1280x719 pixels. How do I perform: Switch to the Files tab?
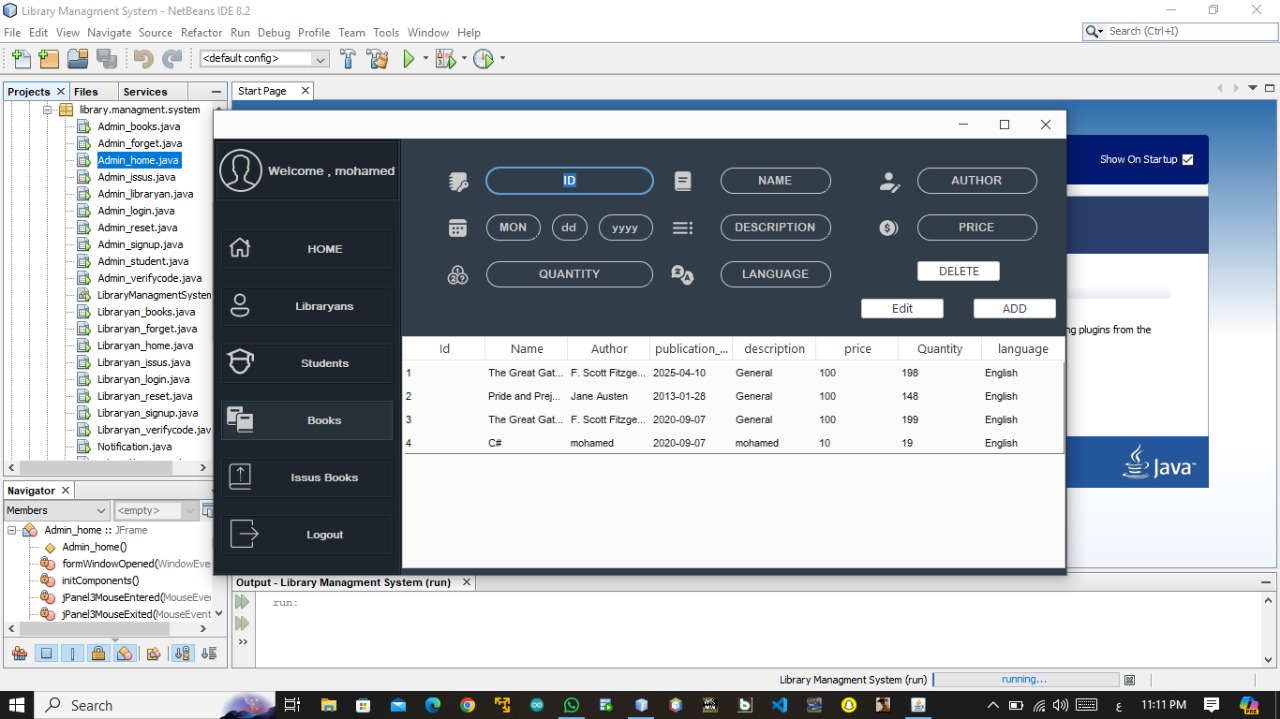(x=86, y=91)
